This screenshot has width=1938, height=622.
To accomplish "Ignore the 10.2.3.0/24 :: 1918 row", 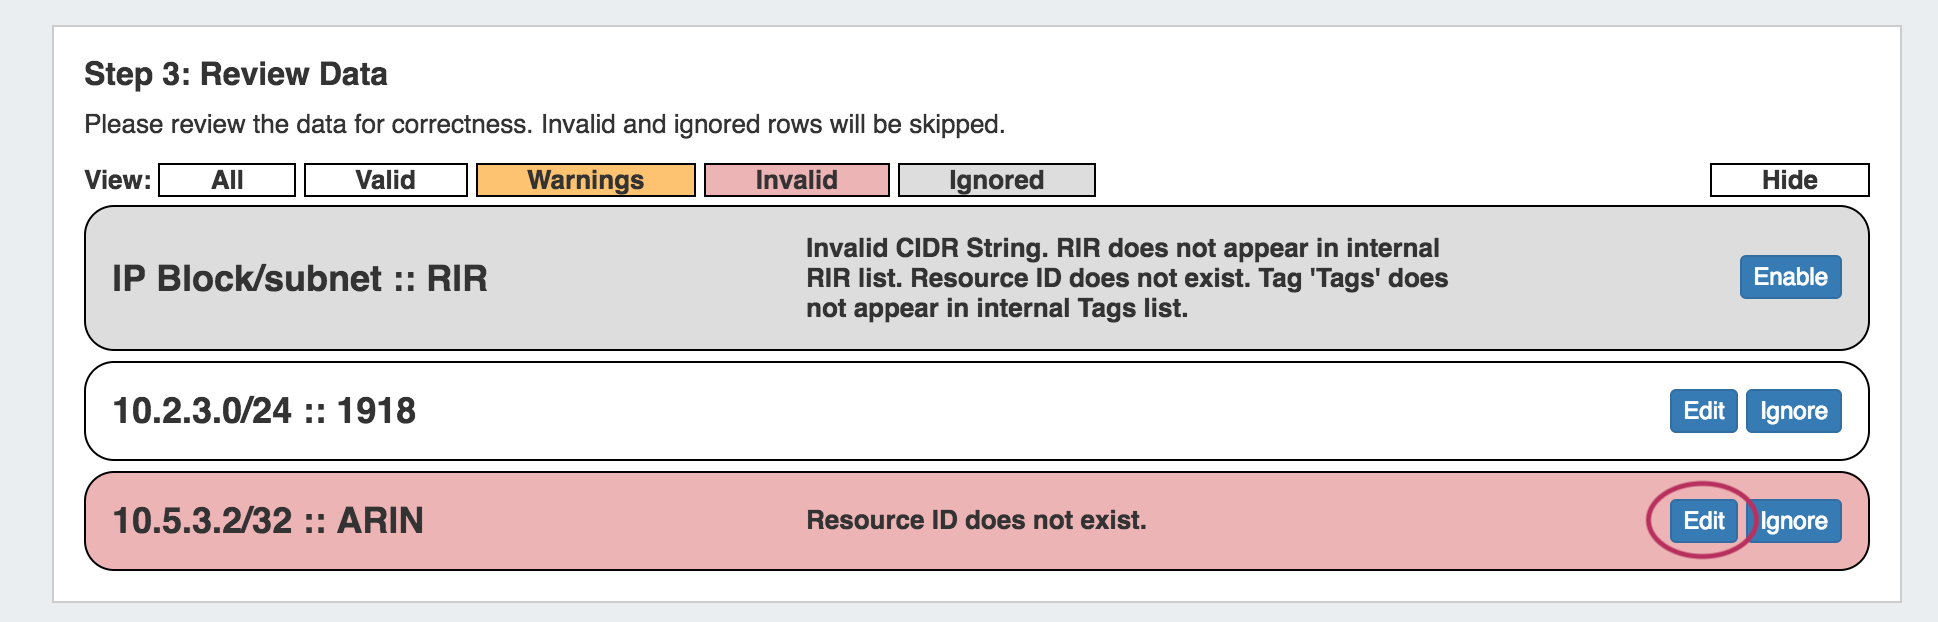I will [1793, 411].
